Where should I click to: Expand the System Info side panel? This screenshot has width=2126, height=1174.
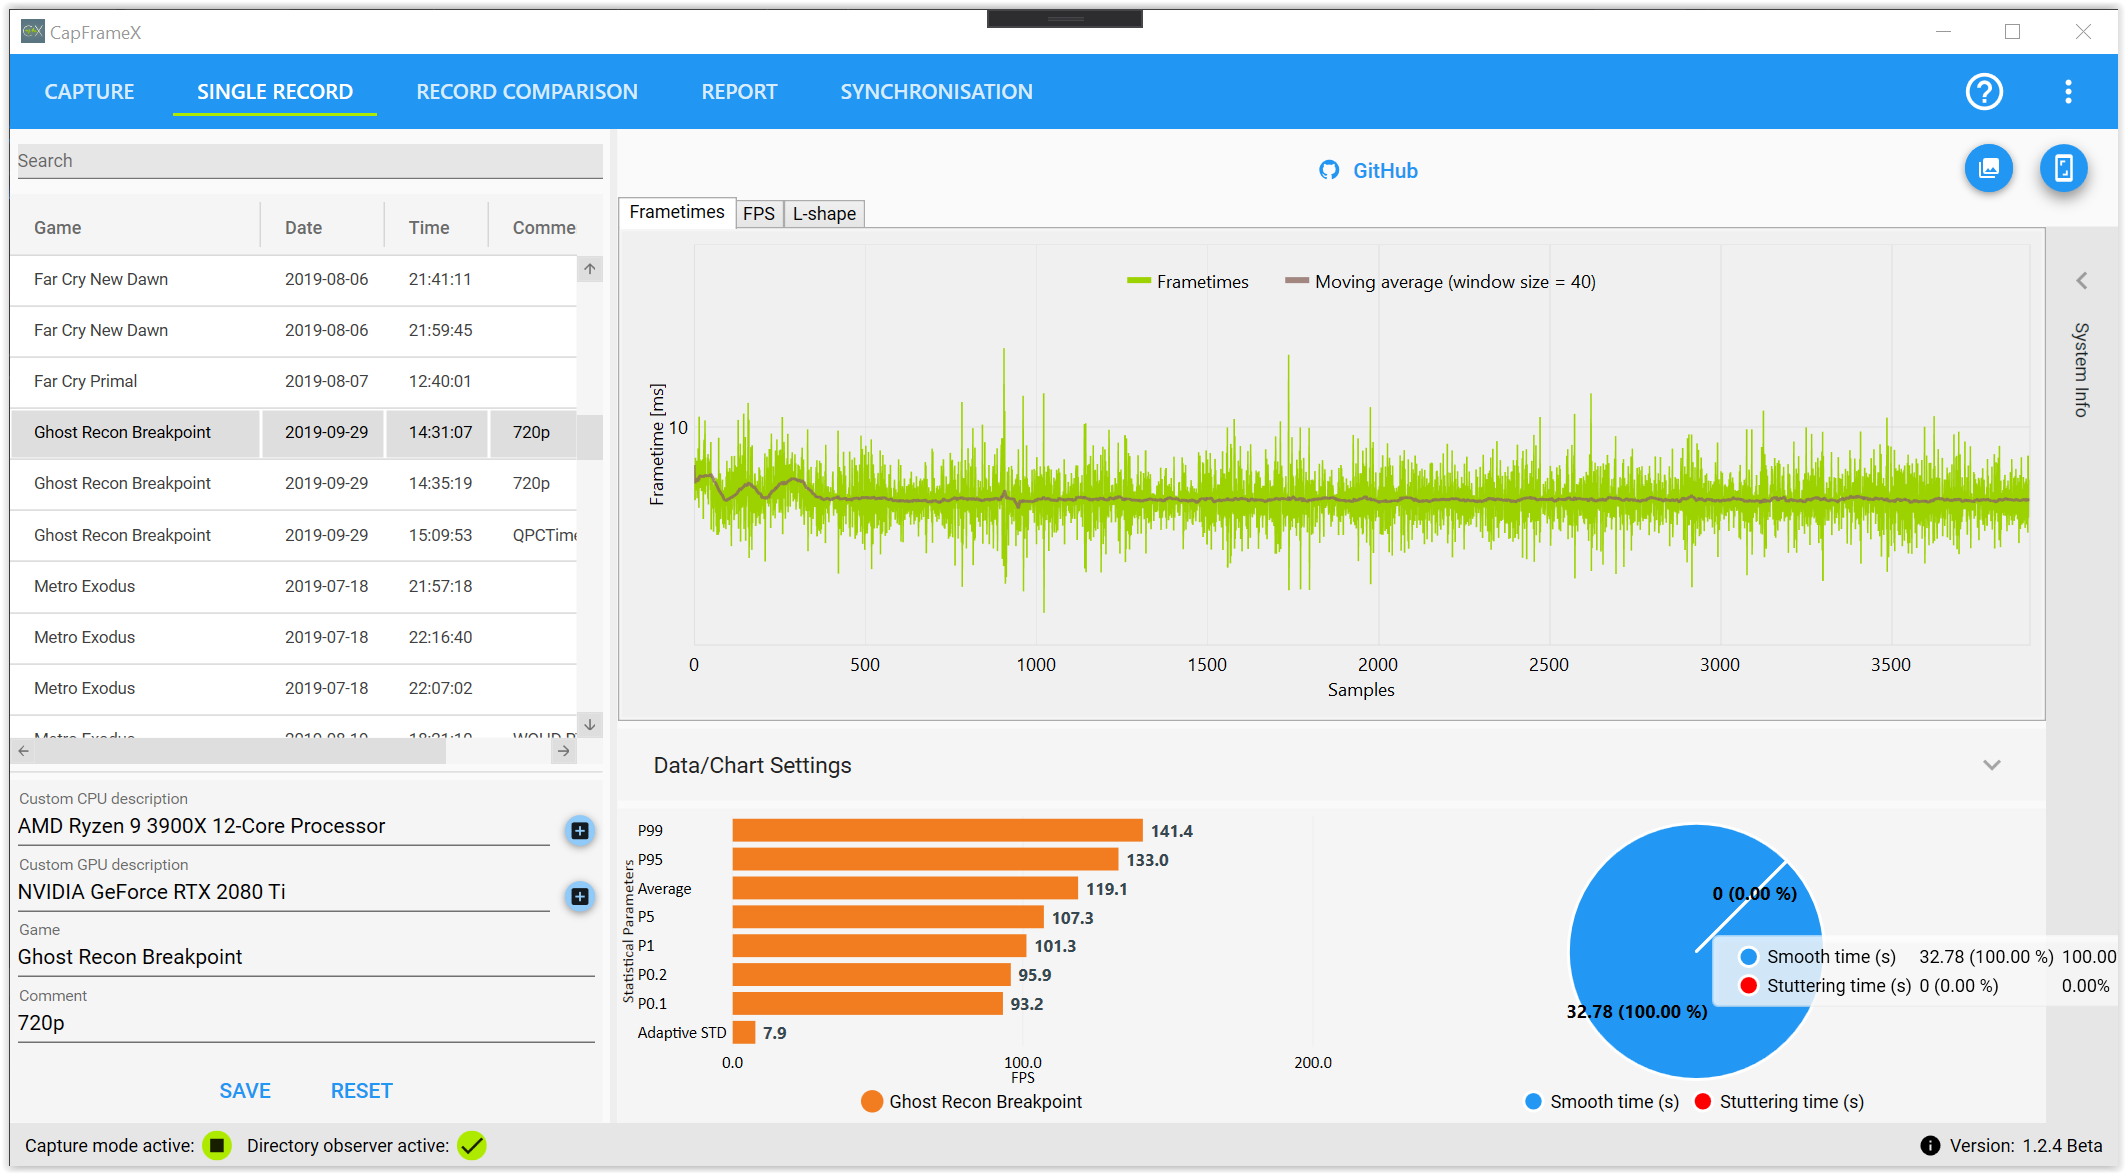(x=2082, y=281)
